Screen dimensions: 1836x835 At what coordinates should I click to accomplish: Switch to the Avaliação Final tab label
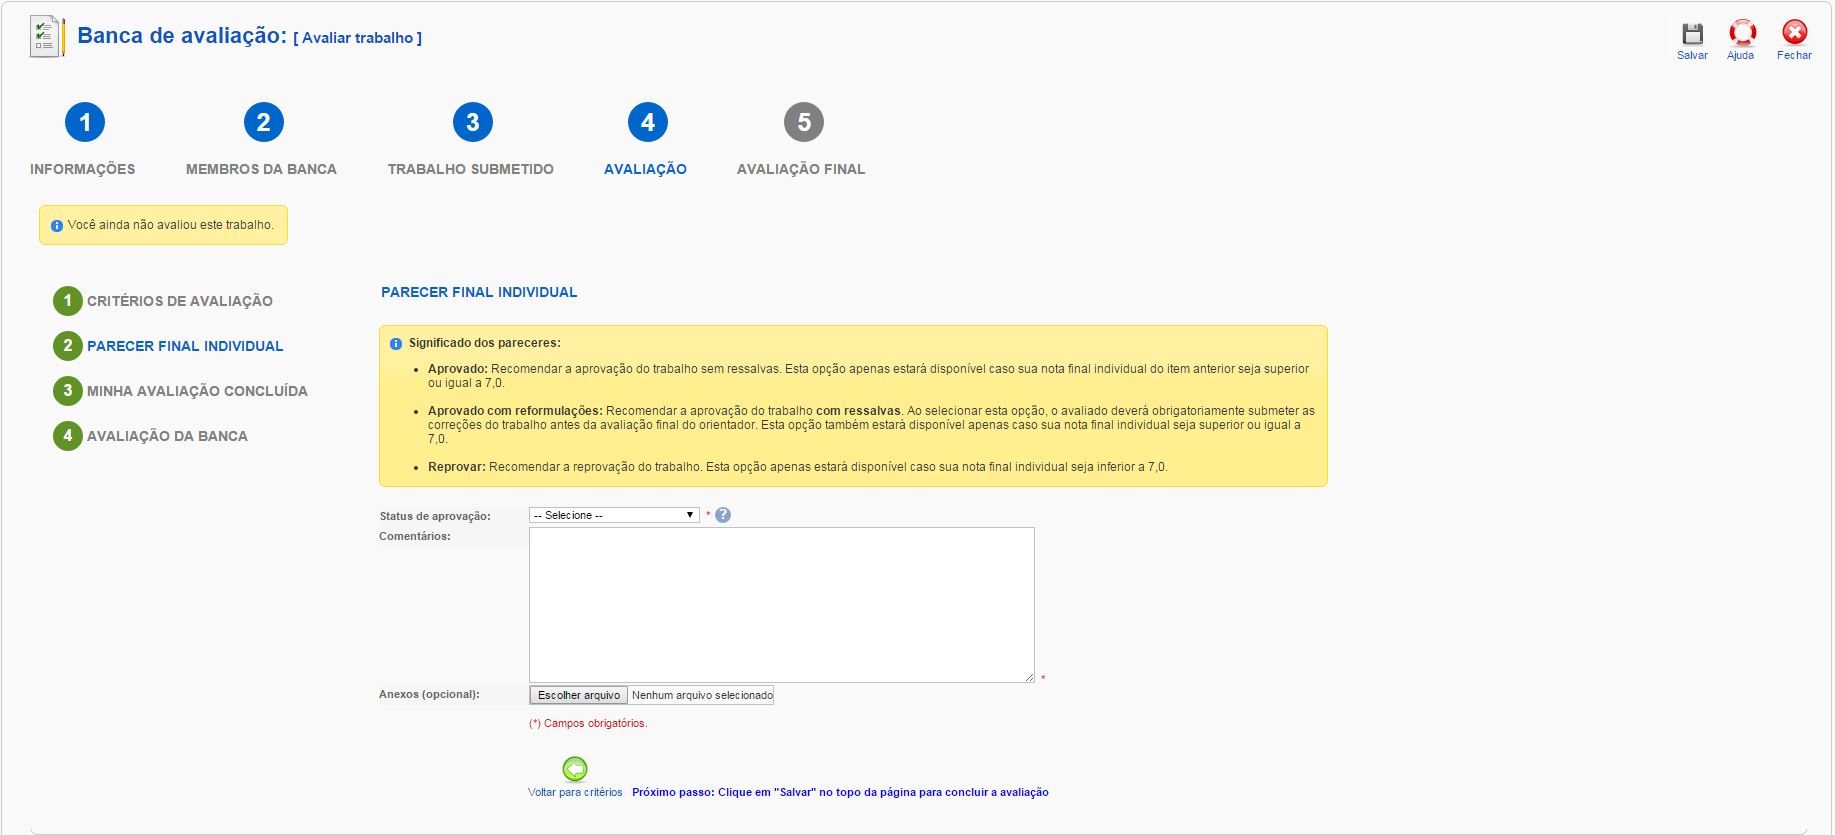(800, 169)
